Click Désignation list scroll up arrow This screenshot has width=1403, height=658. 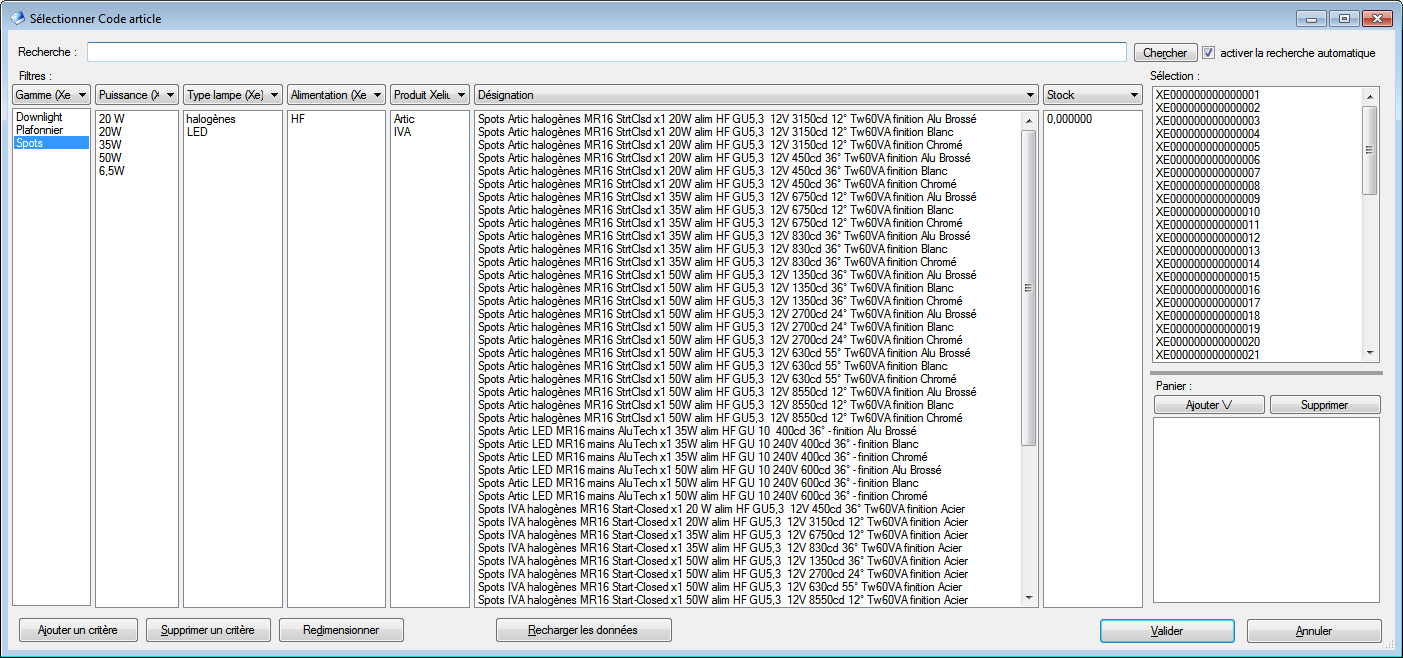(x=1028, y=119)
